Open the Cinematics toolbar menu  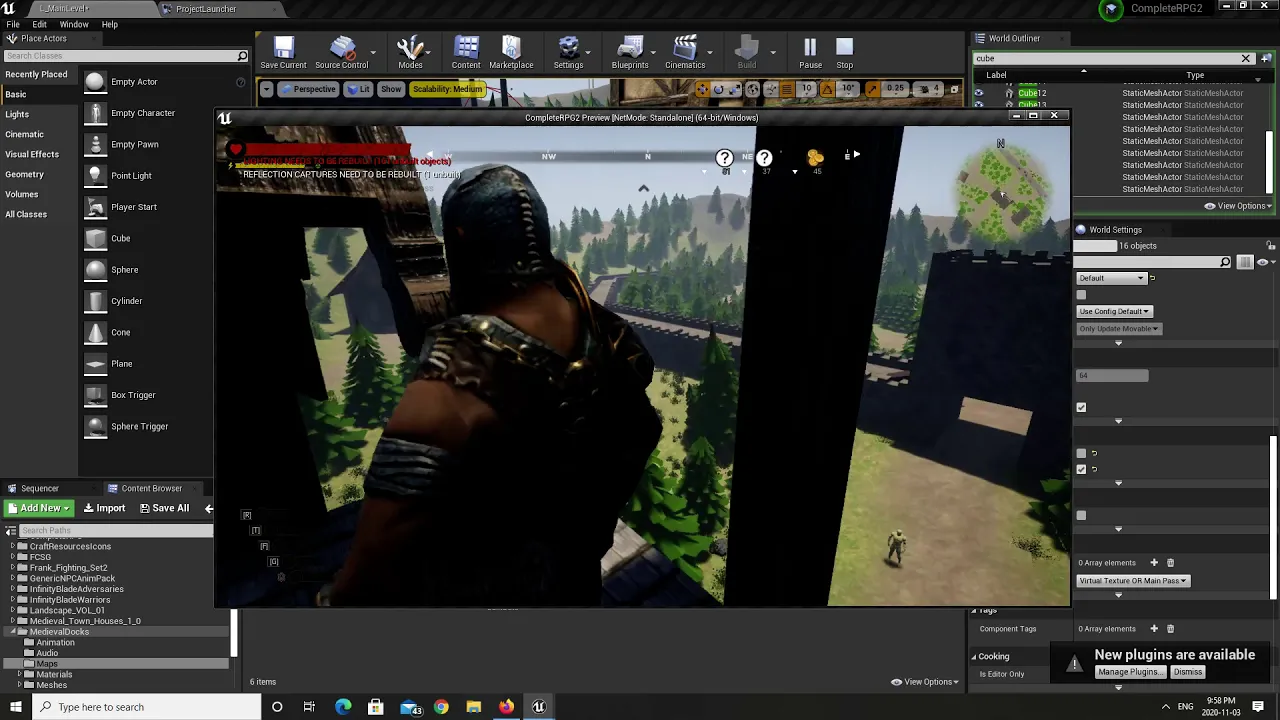point(685,52)
